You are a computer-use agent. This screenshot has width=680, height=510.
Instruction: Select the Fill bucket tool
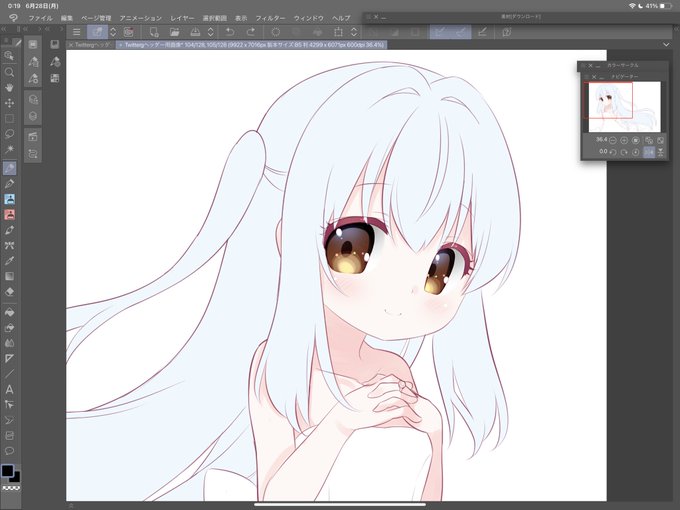coord(9,312)
